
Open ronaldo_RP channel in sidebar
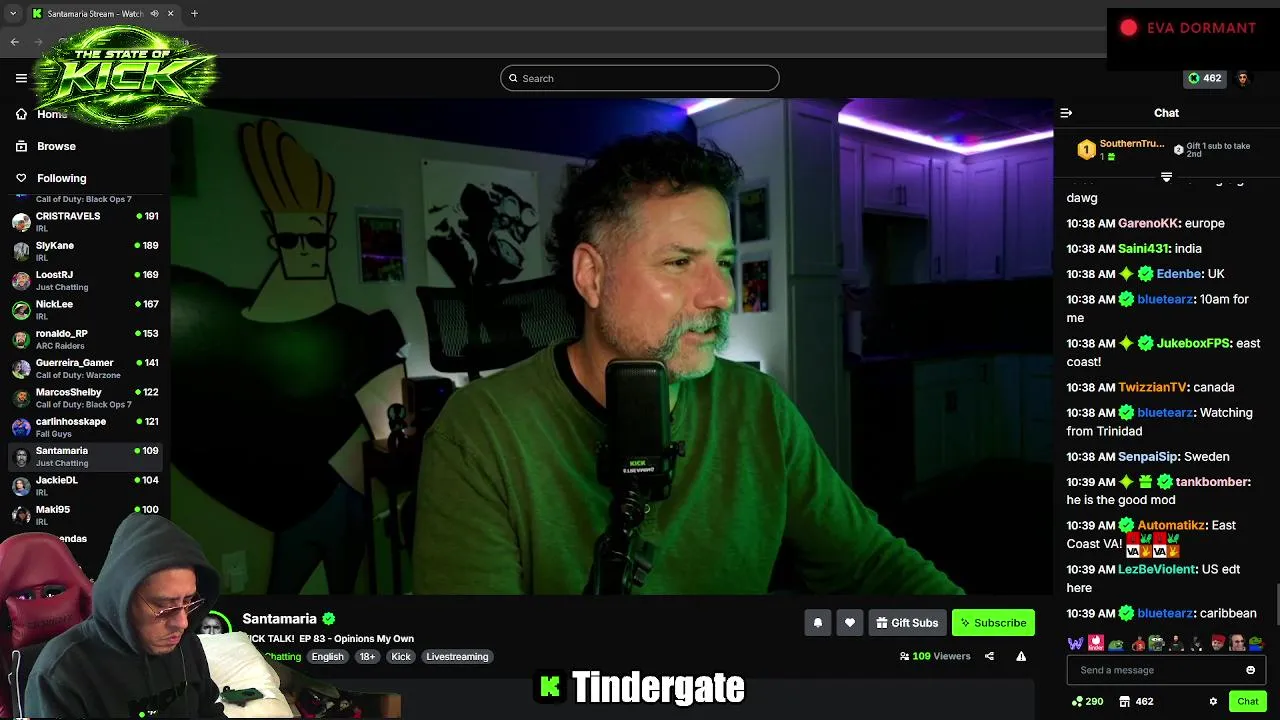click(85, 339)
